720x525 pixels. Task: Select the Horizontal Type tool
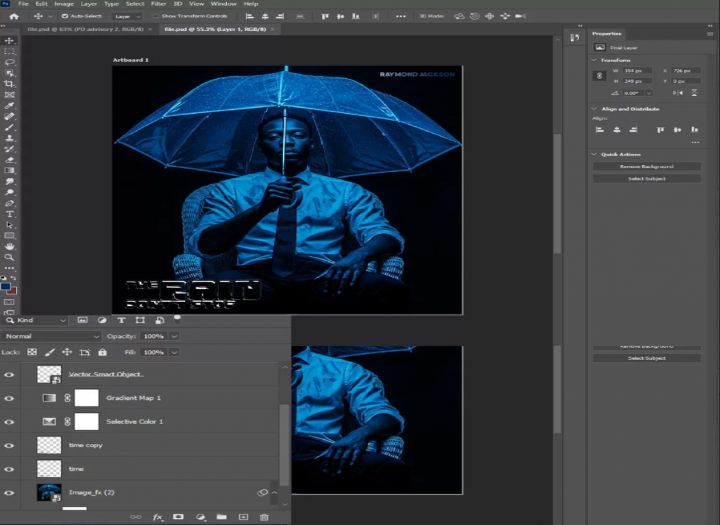9,214
